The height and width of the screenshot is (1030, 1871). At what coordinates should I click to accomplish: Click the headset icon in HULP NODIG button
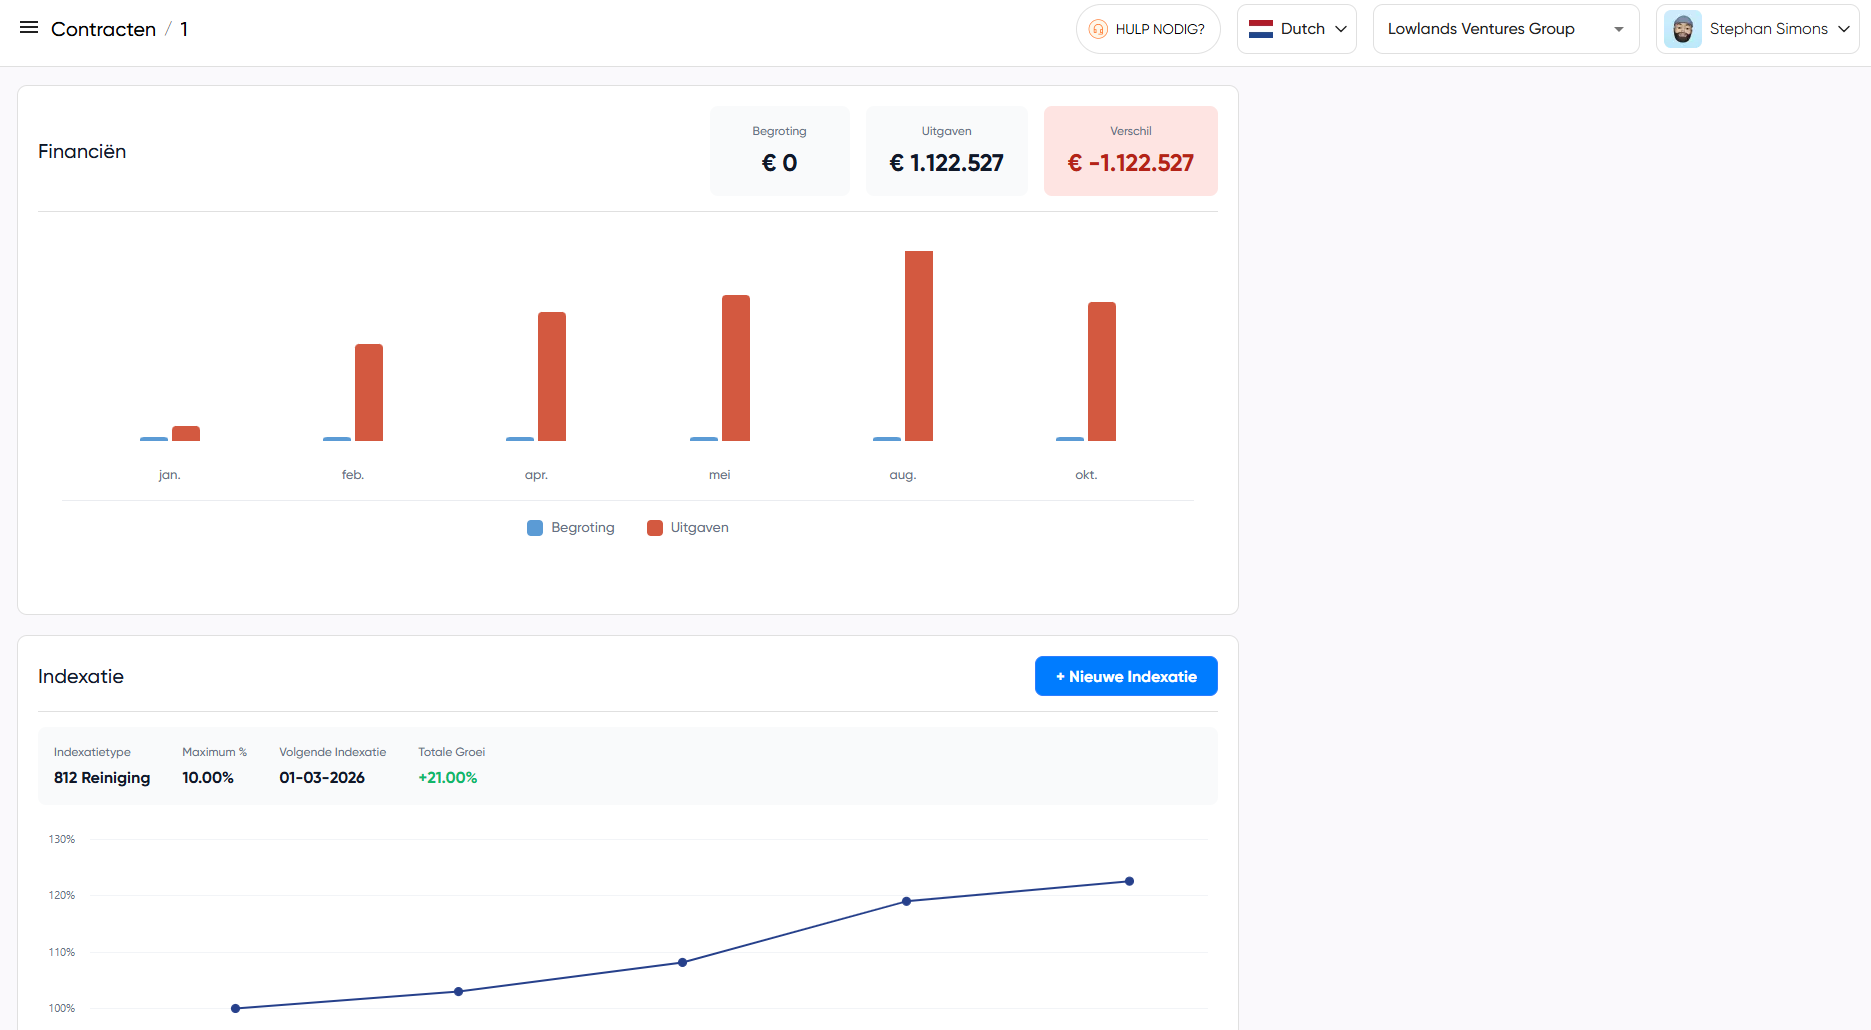pos(1099,29)
